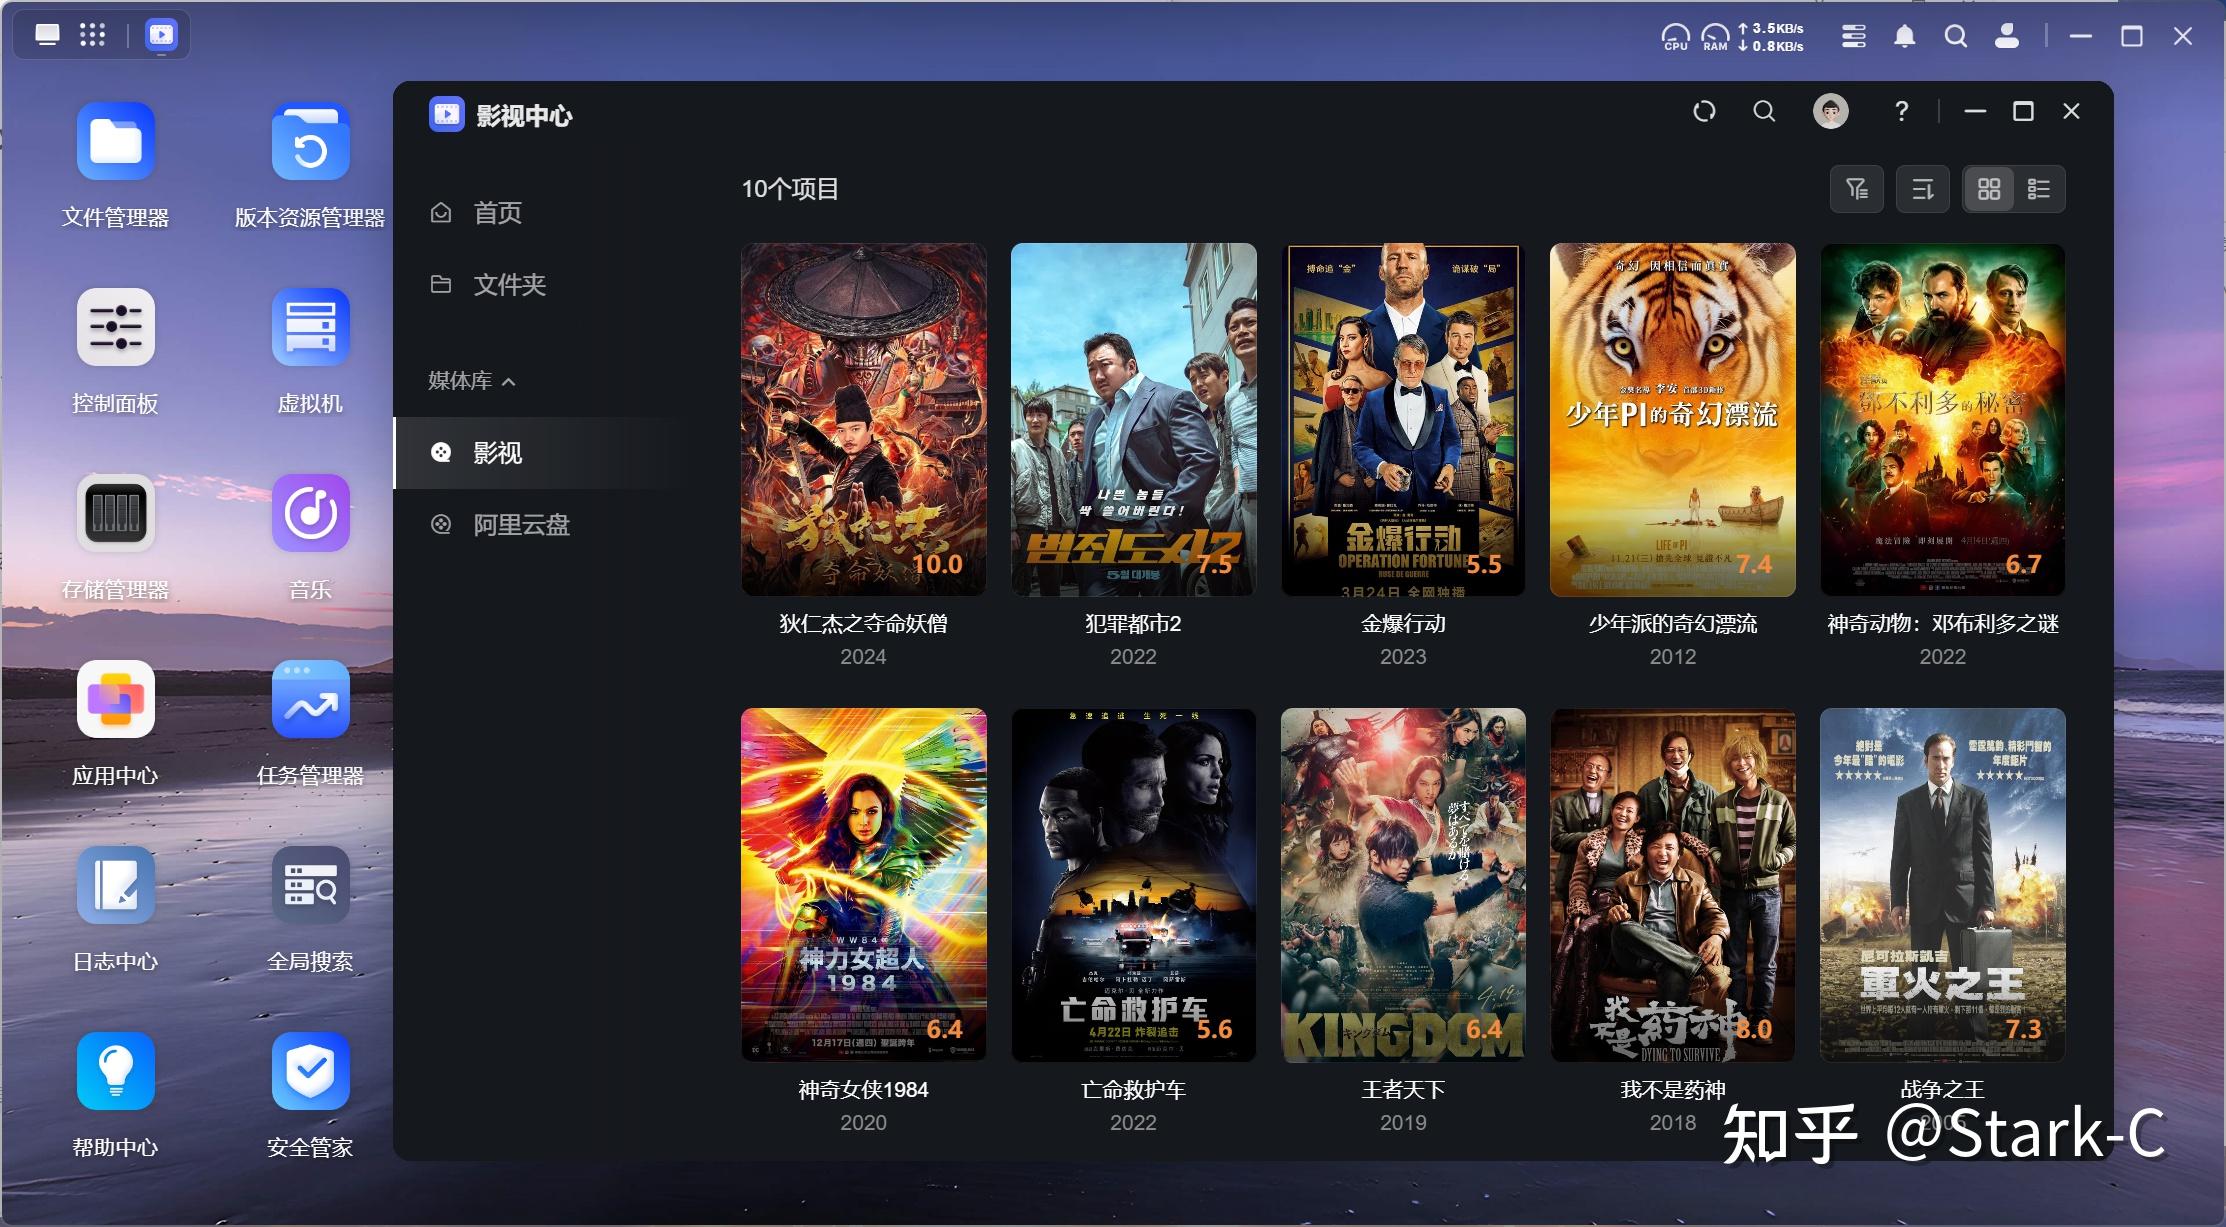
Task: Click the 影视中心 taskbar icon
Action: (161, 35)
